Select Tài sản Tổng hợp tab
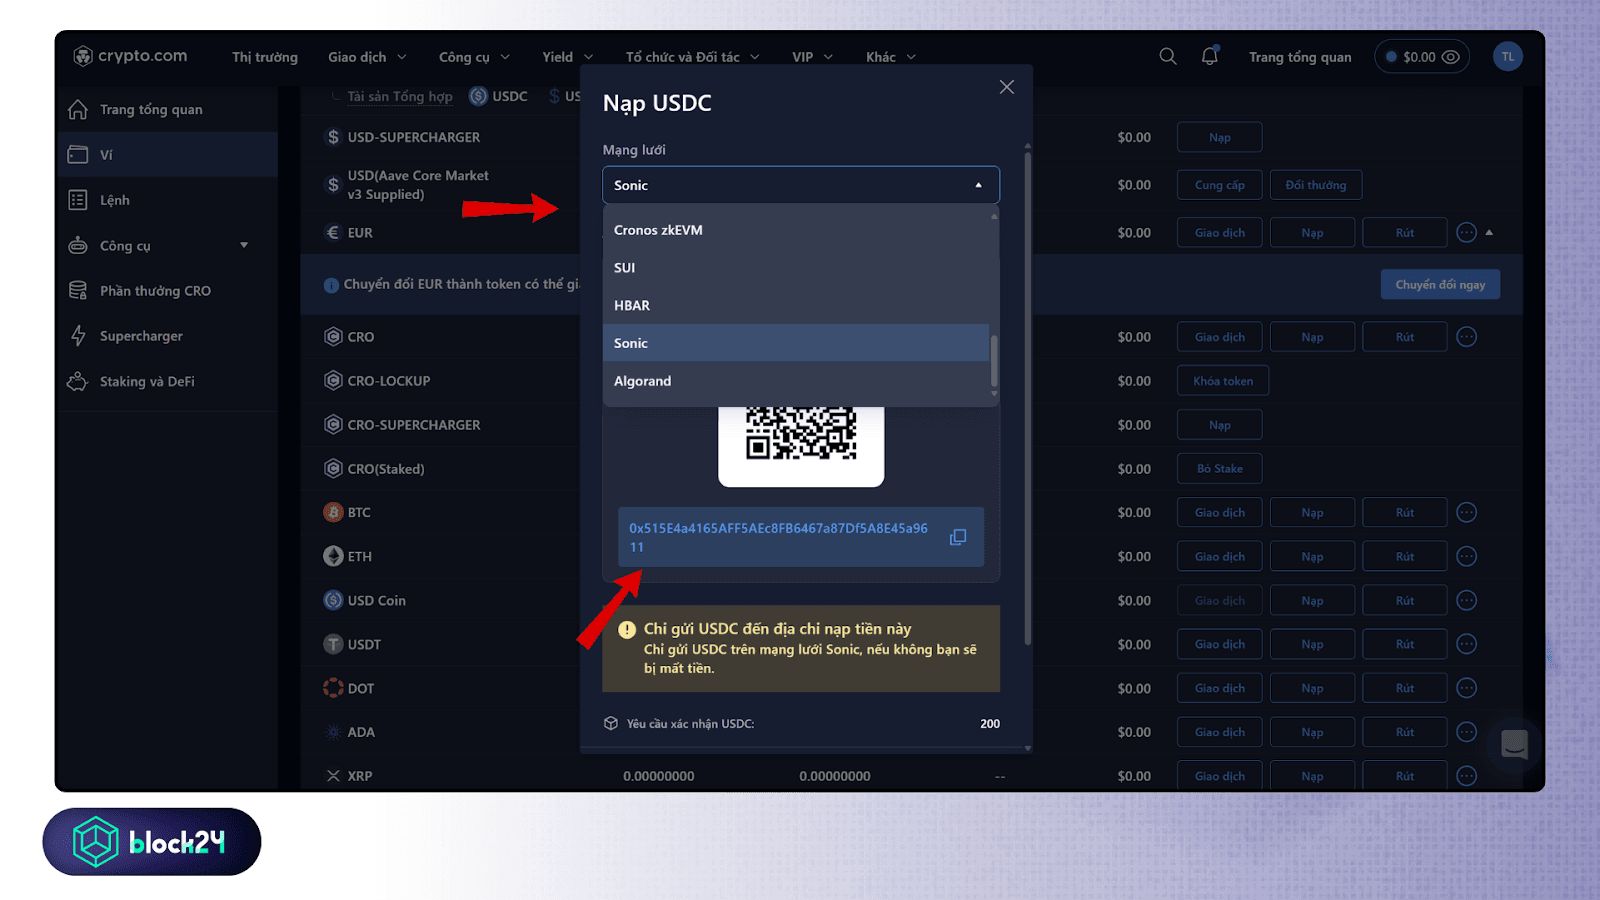Viewport: 1600px width, 900px height. click(x=400, y=96)
